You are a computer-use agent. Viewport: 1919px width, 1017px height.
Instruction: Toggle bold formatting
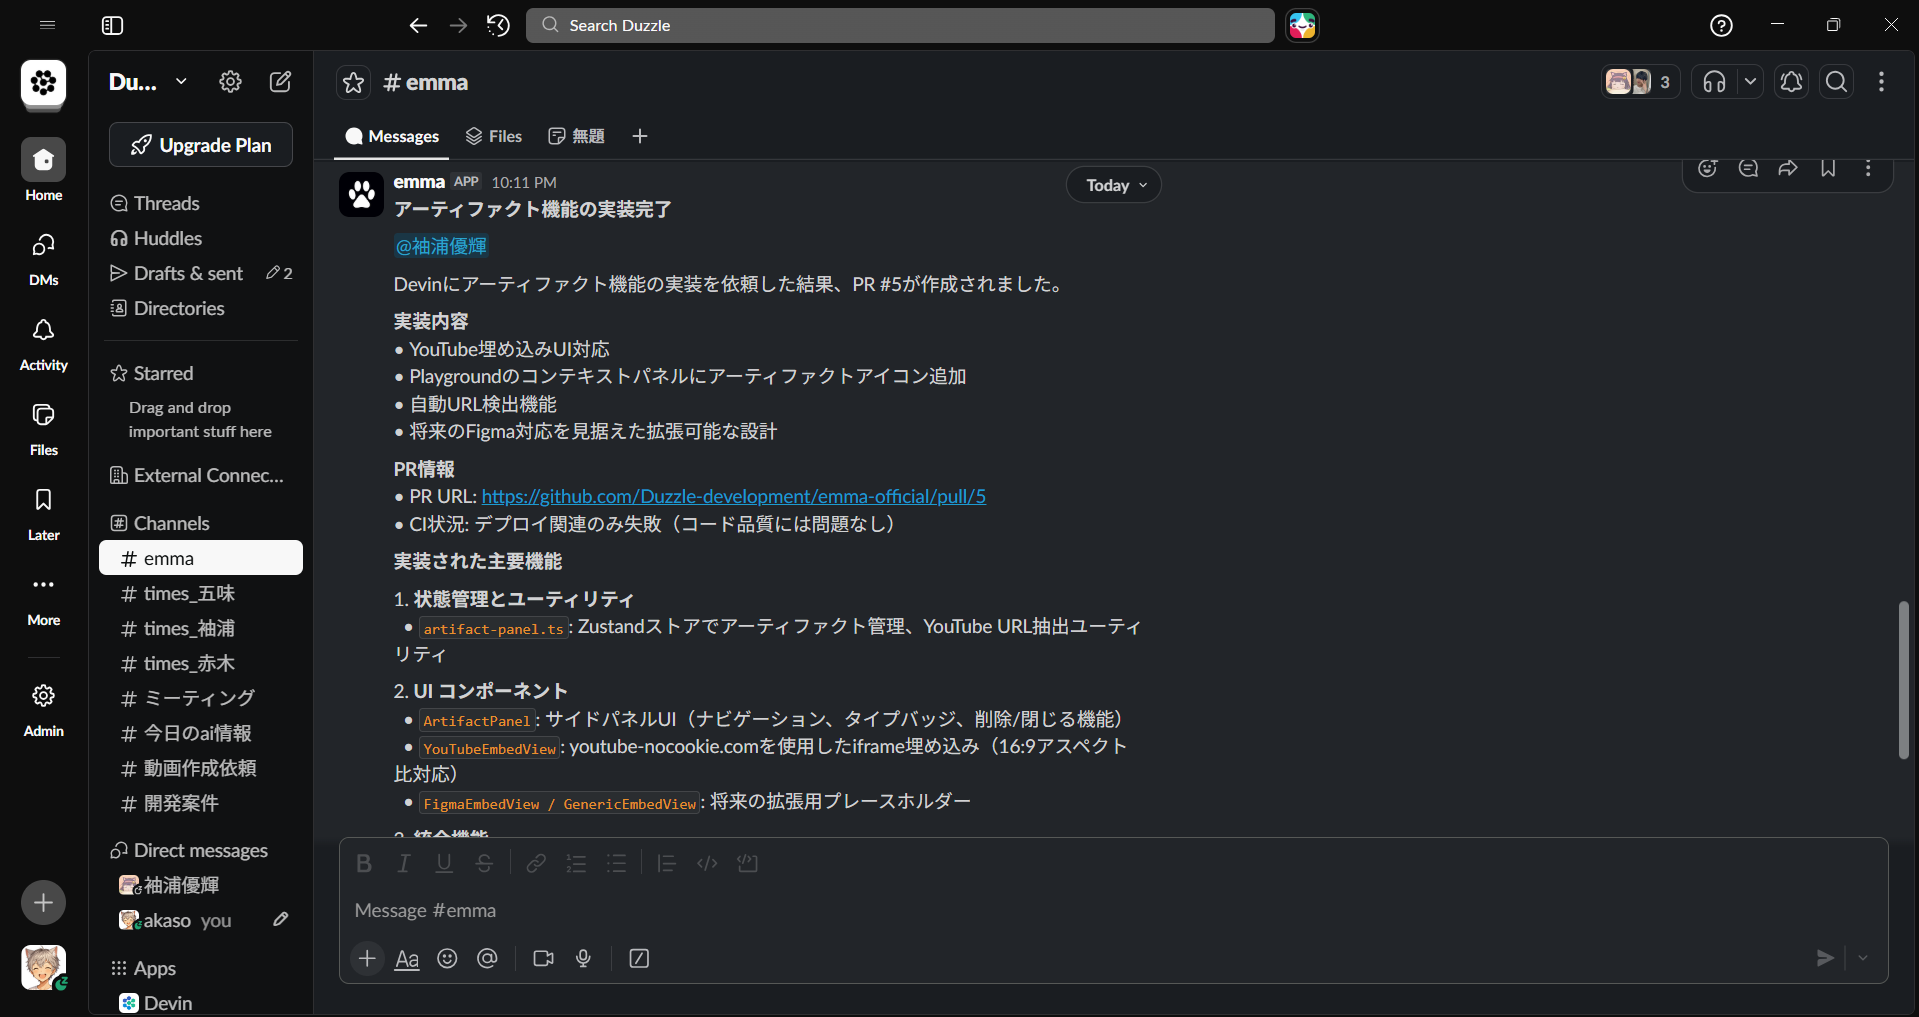click(364, 863)
